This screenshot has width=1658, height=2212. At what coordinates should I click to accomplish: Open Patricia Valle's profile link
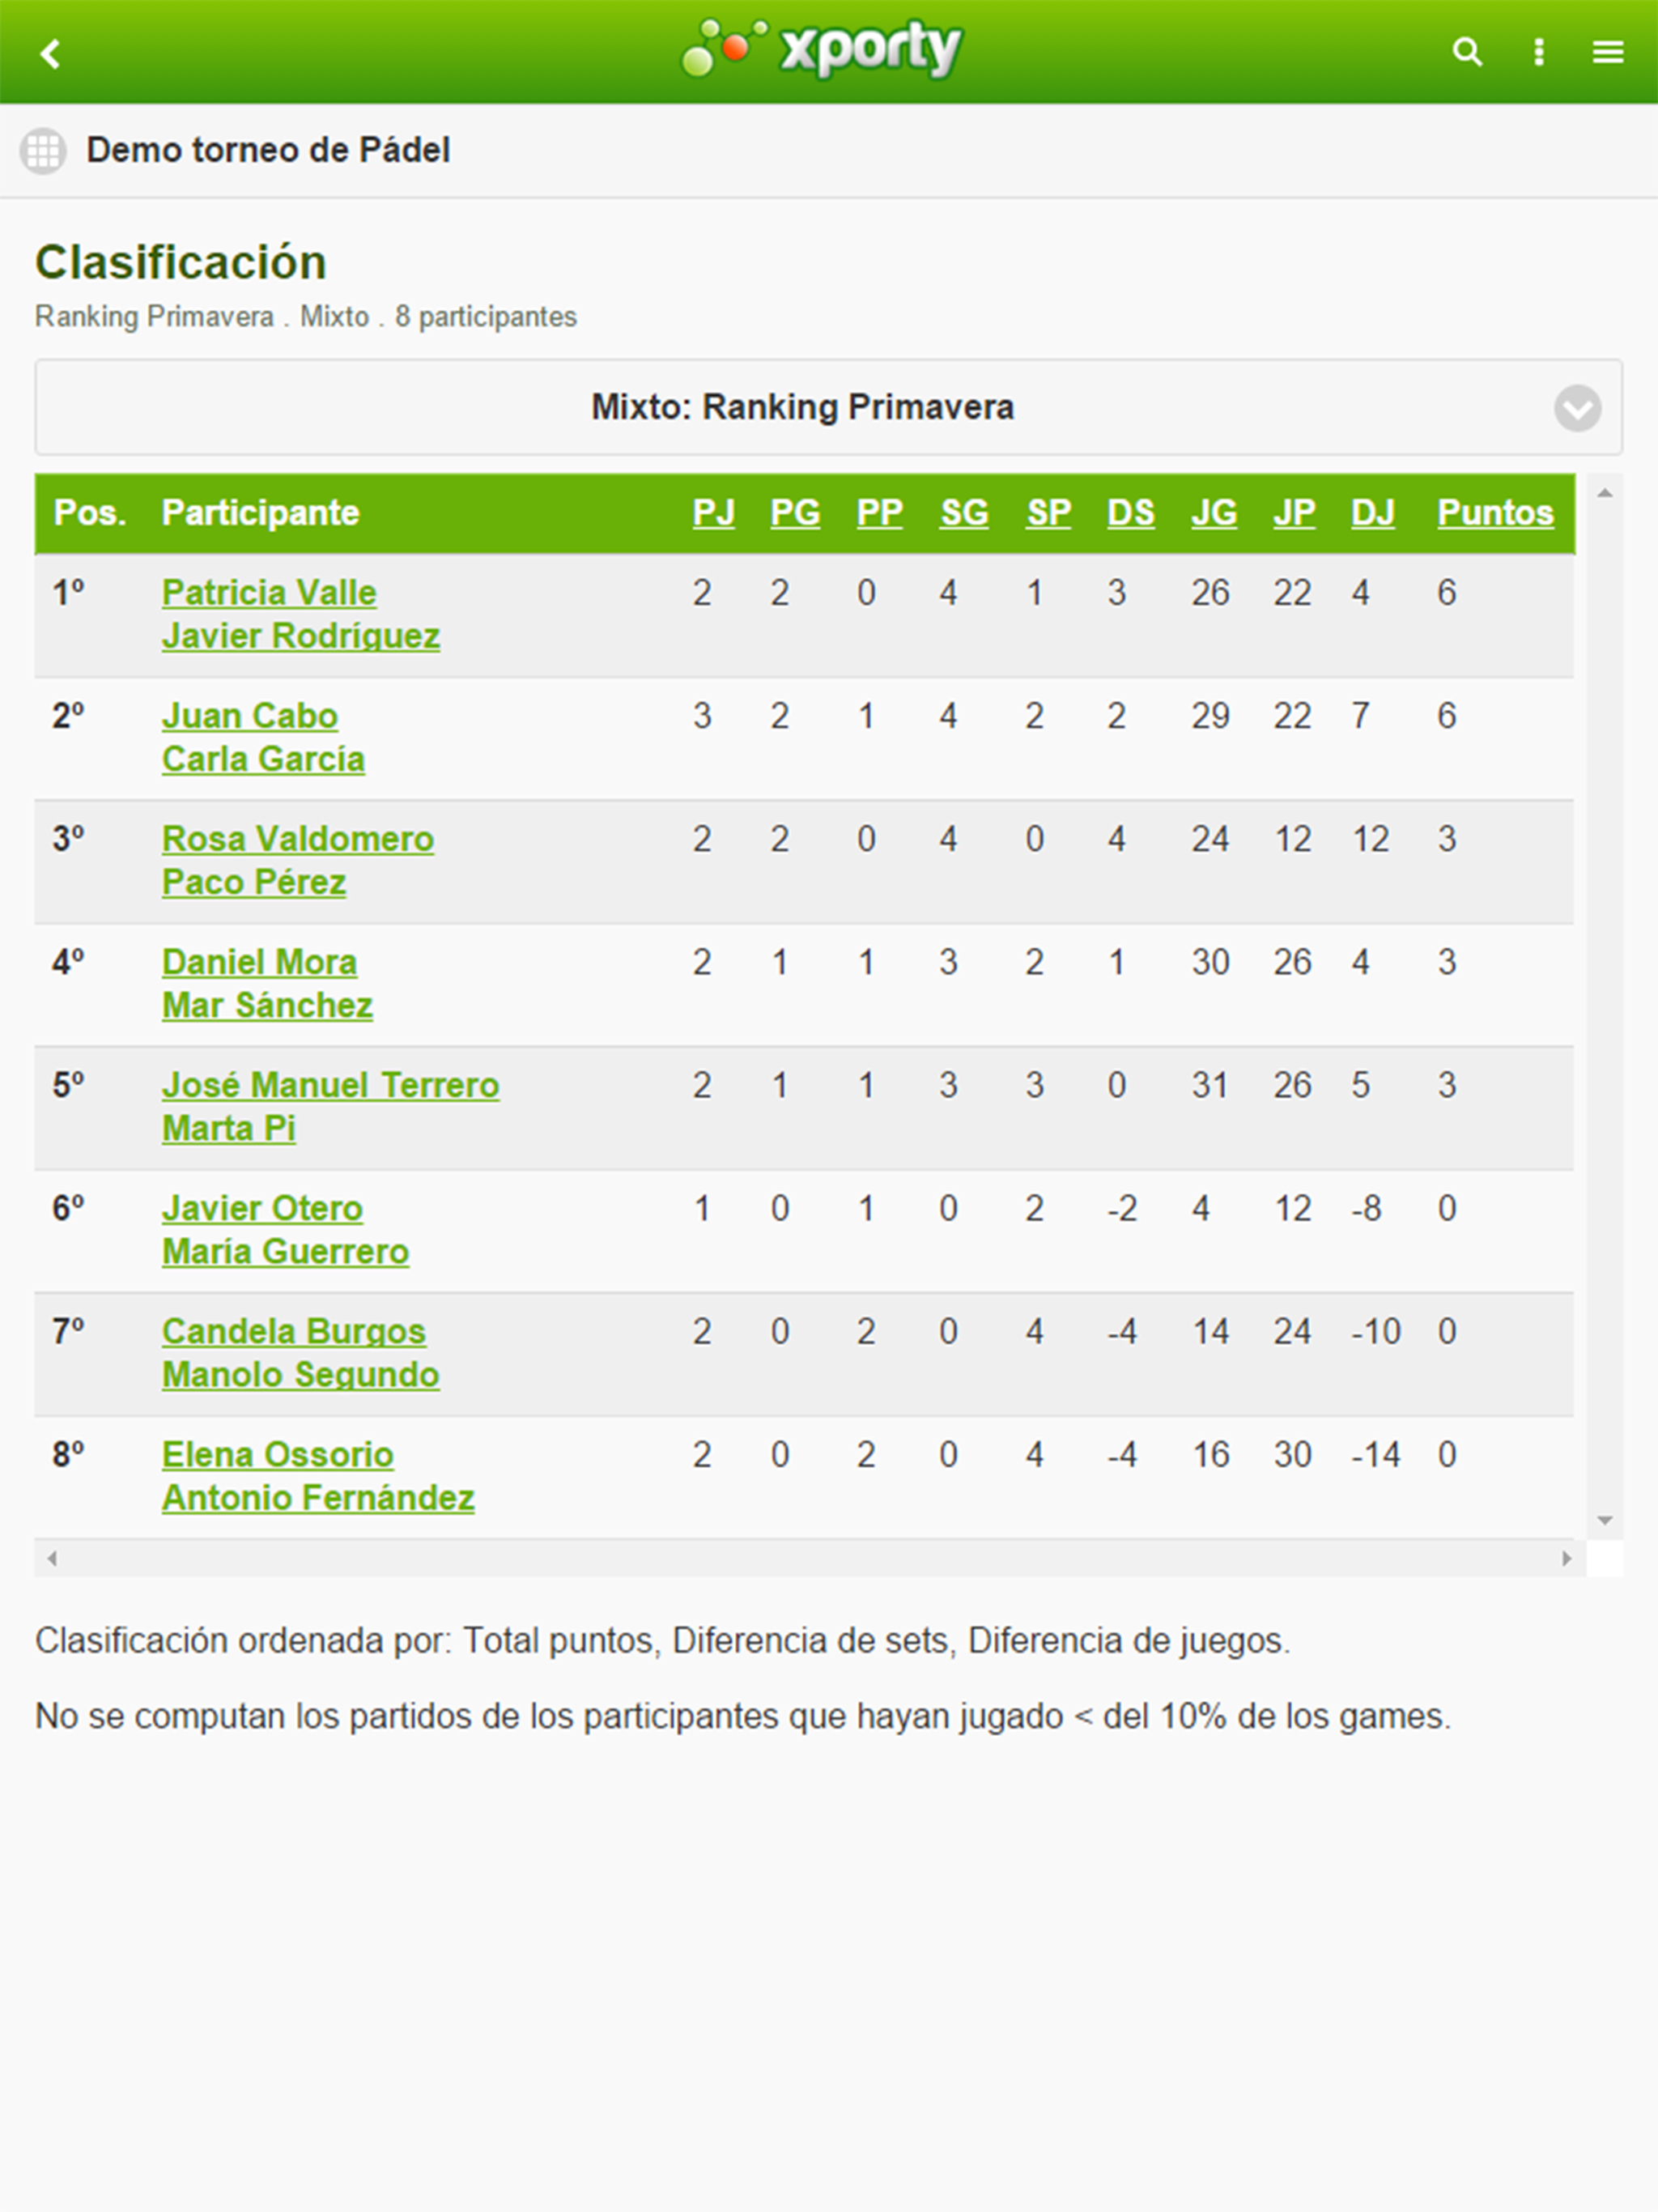coord(269,593)
